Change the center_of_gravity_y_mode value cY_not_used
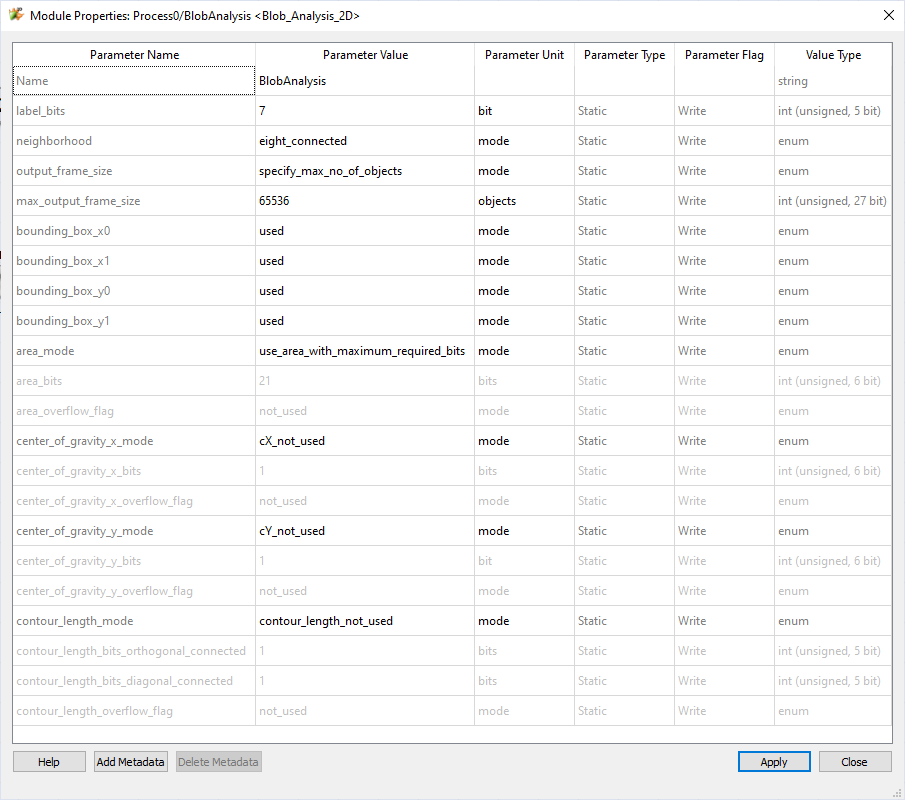 coord(364,531)
